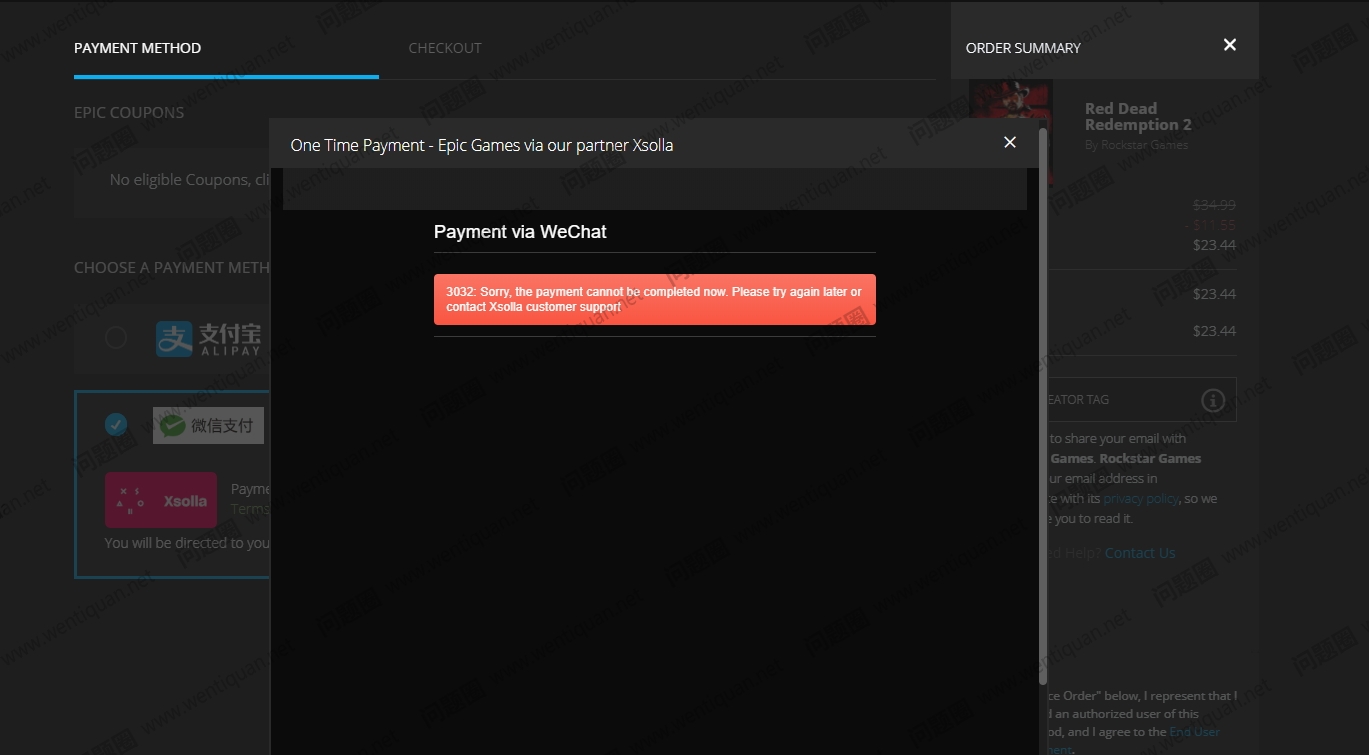Click the Alipay logo
Screen dimensions: 1369x755
click(x=208, y=339)
